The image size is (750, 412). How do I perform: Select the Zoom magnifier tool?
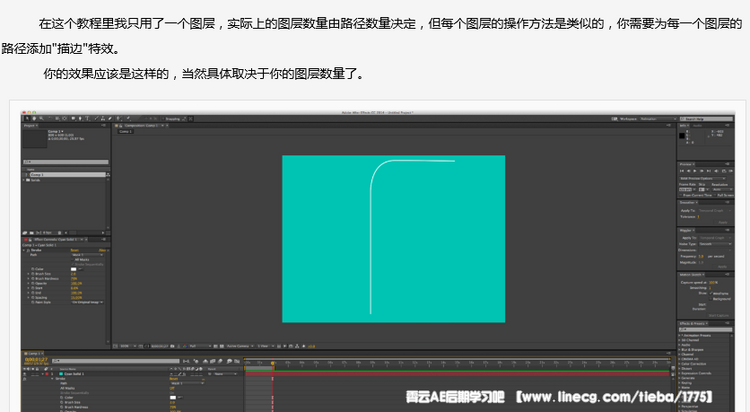tap(42, 119)
